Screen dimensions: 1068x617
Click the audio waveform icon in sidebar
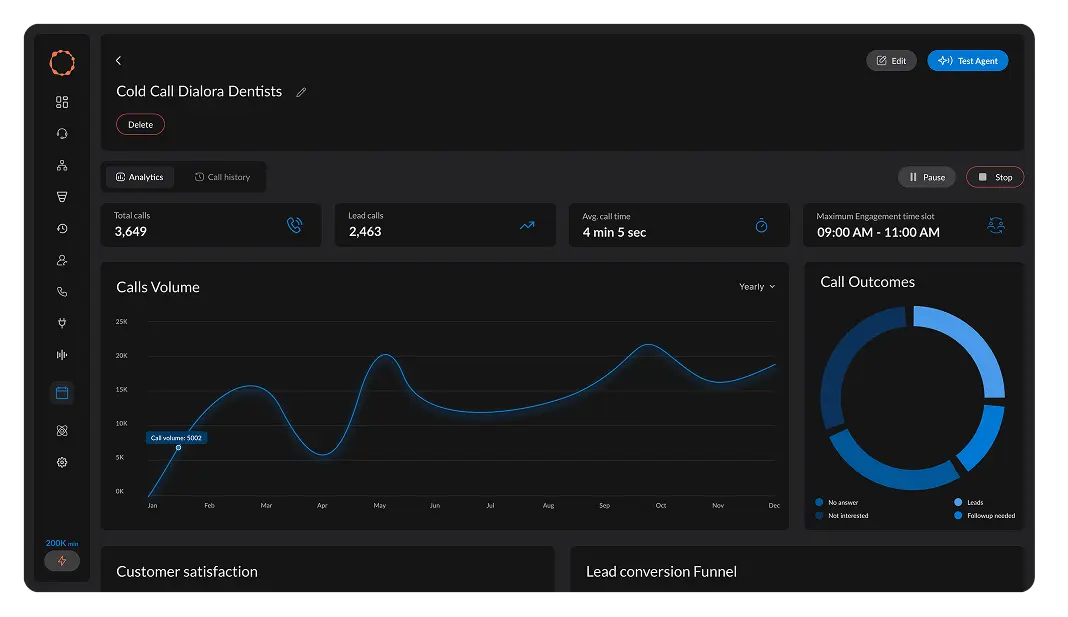pos(62,355)
